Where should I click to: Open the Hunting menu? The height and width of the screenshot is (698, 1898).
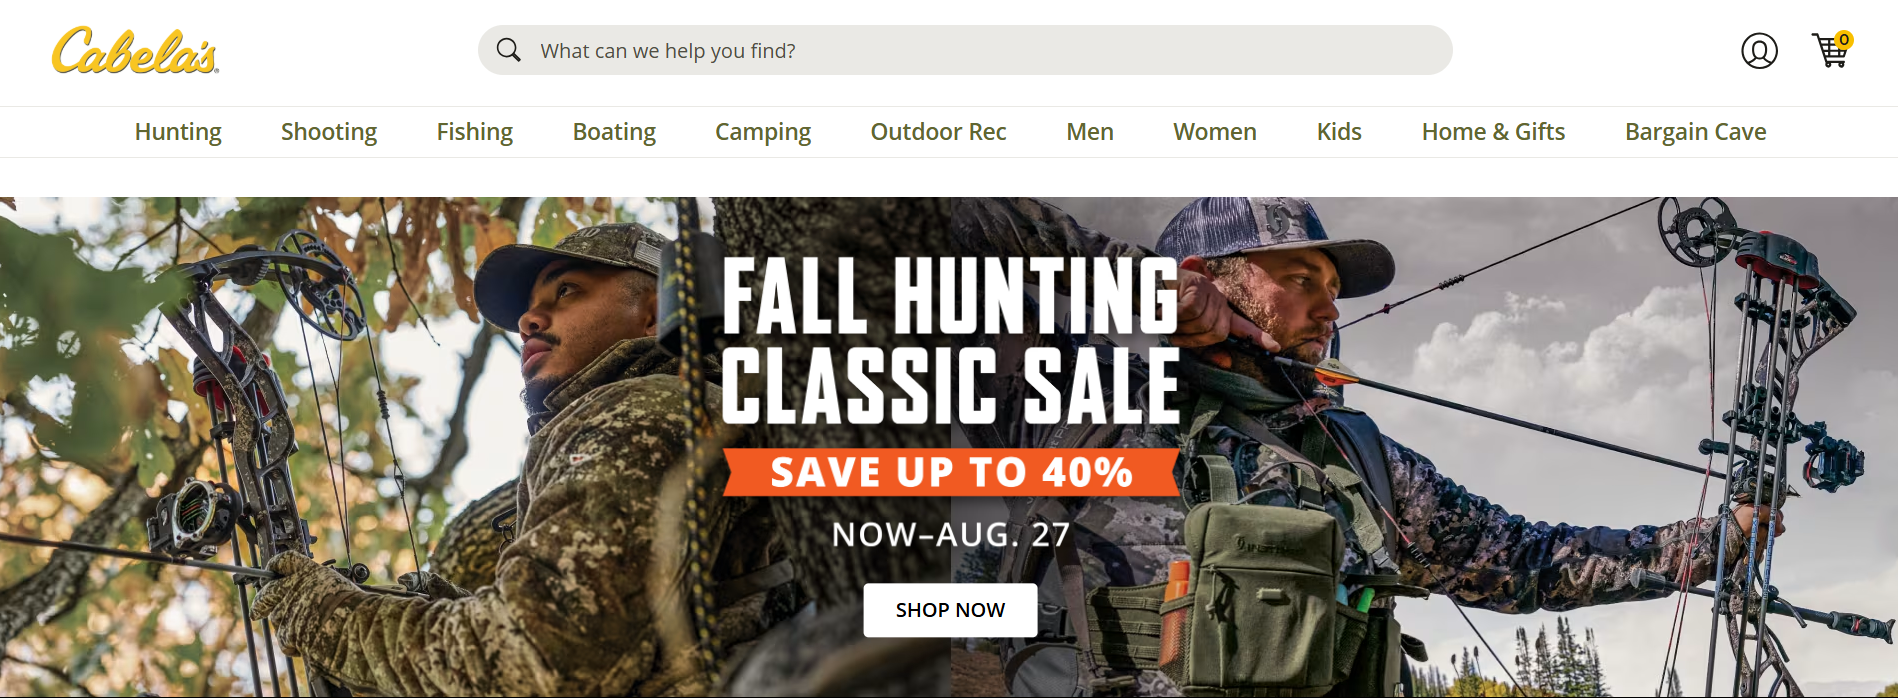pyautogui.click(x=178, y=132)
